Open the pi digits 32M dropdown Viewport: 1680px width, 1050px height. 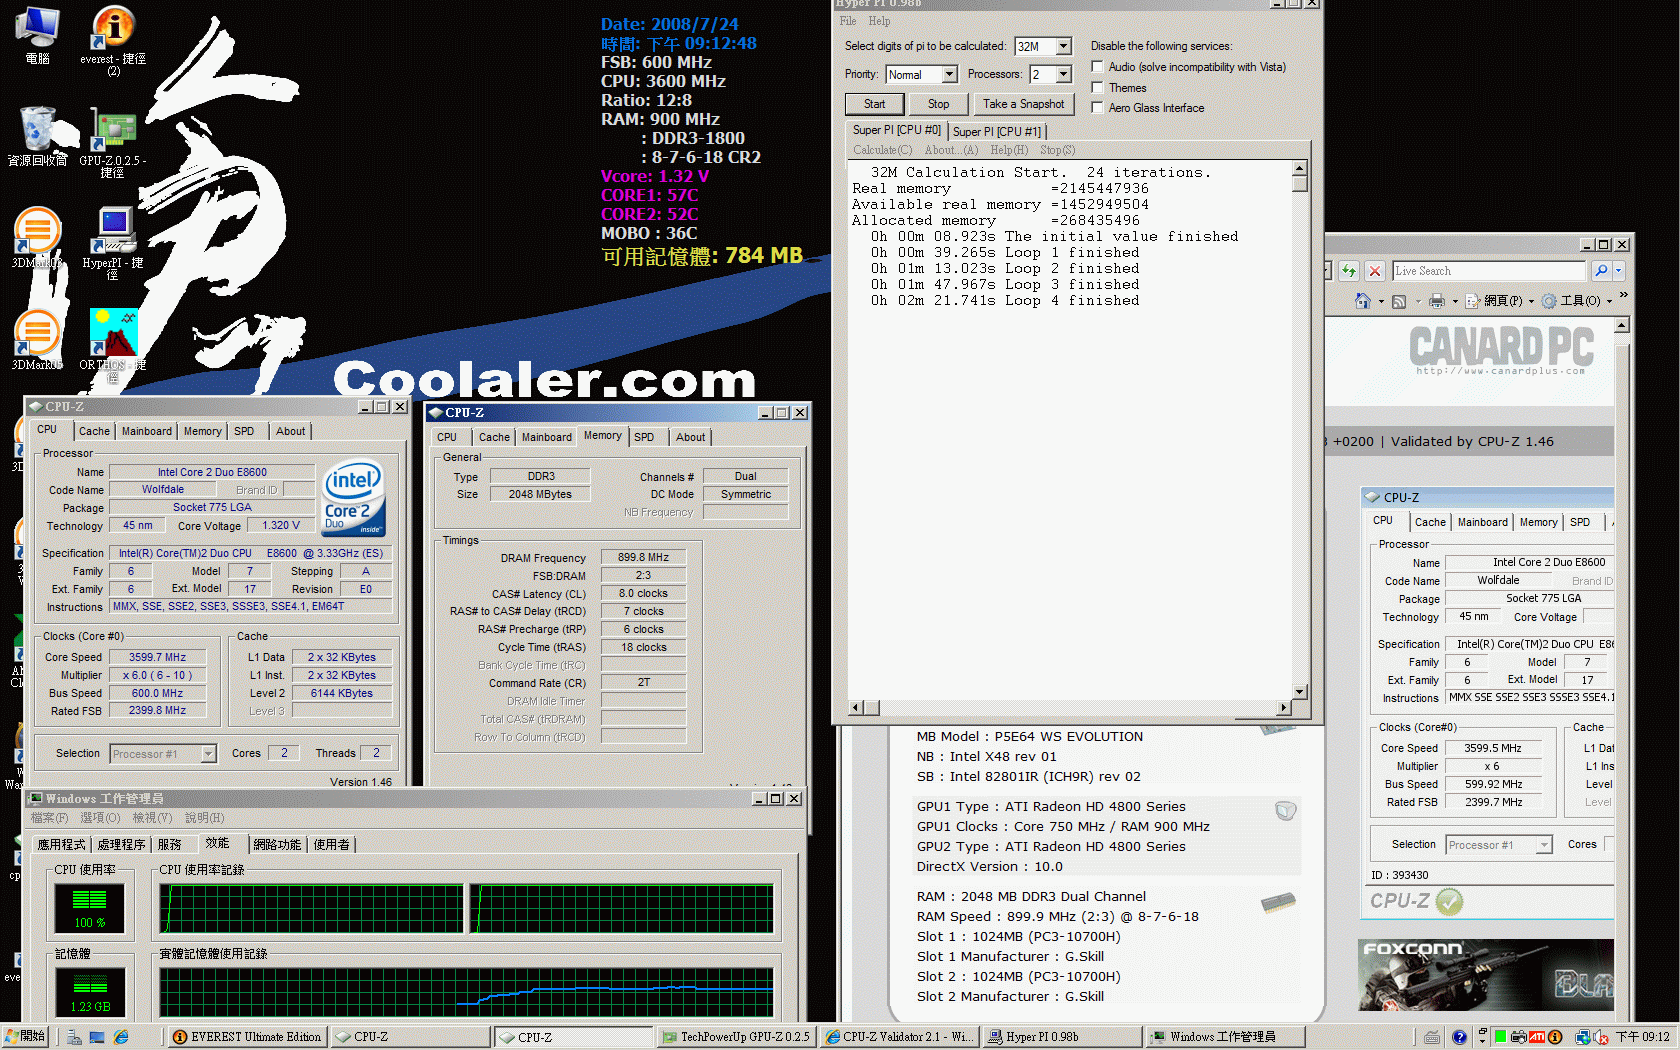(x=1063, y=46)
